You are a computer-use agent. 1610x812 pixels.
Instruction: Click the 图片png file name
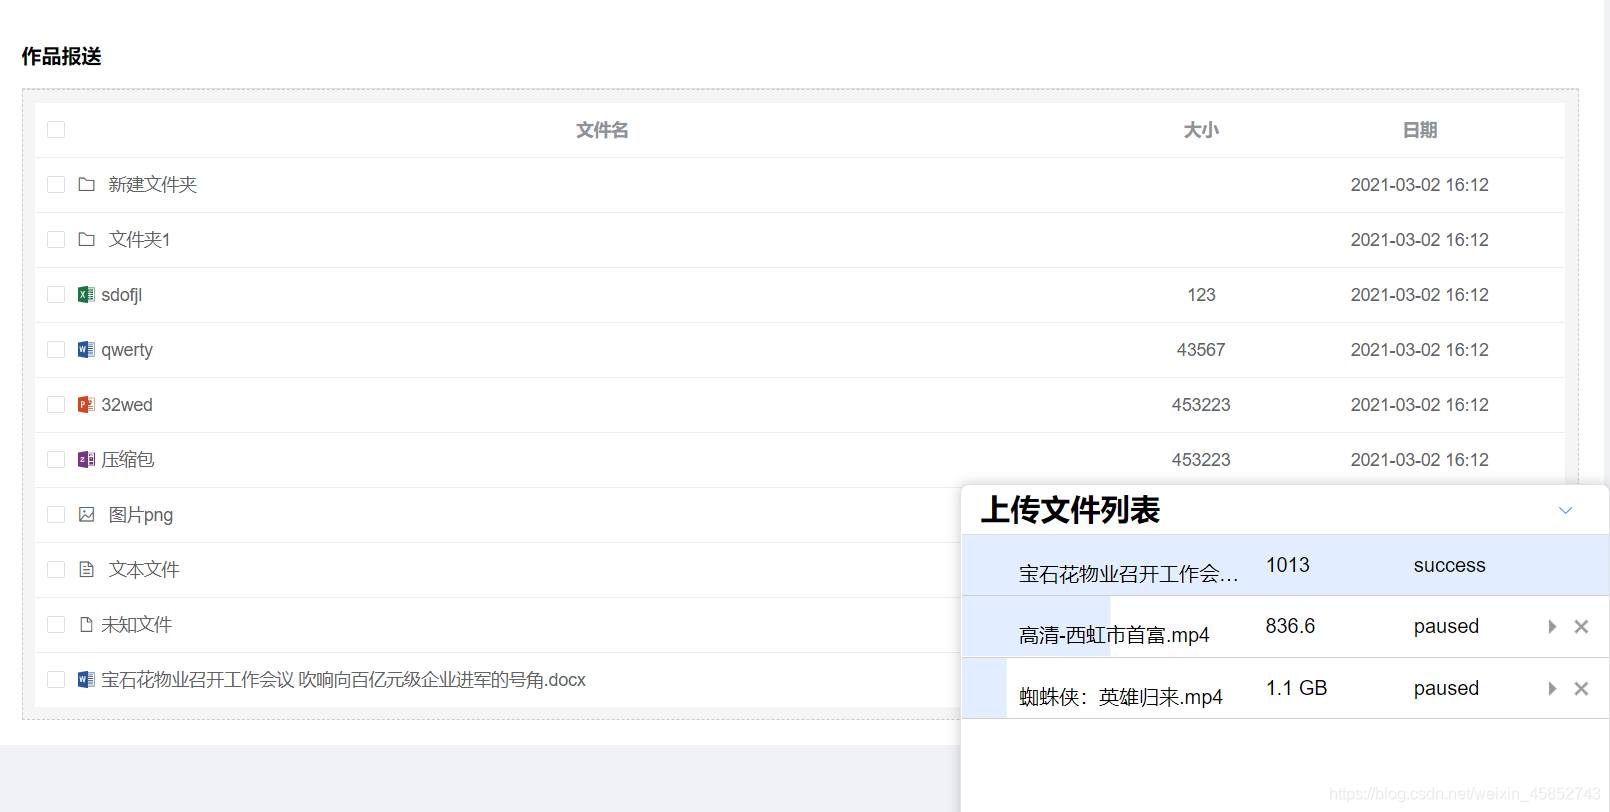(140, 515)
